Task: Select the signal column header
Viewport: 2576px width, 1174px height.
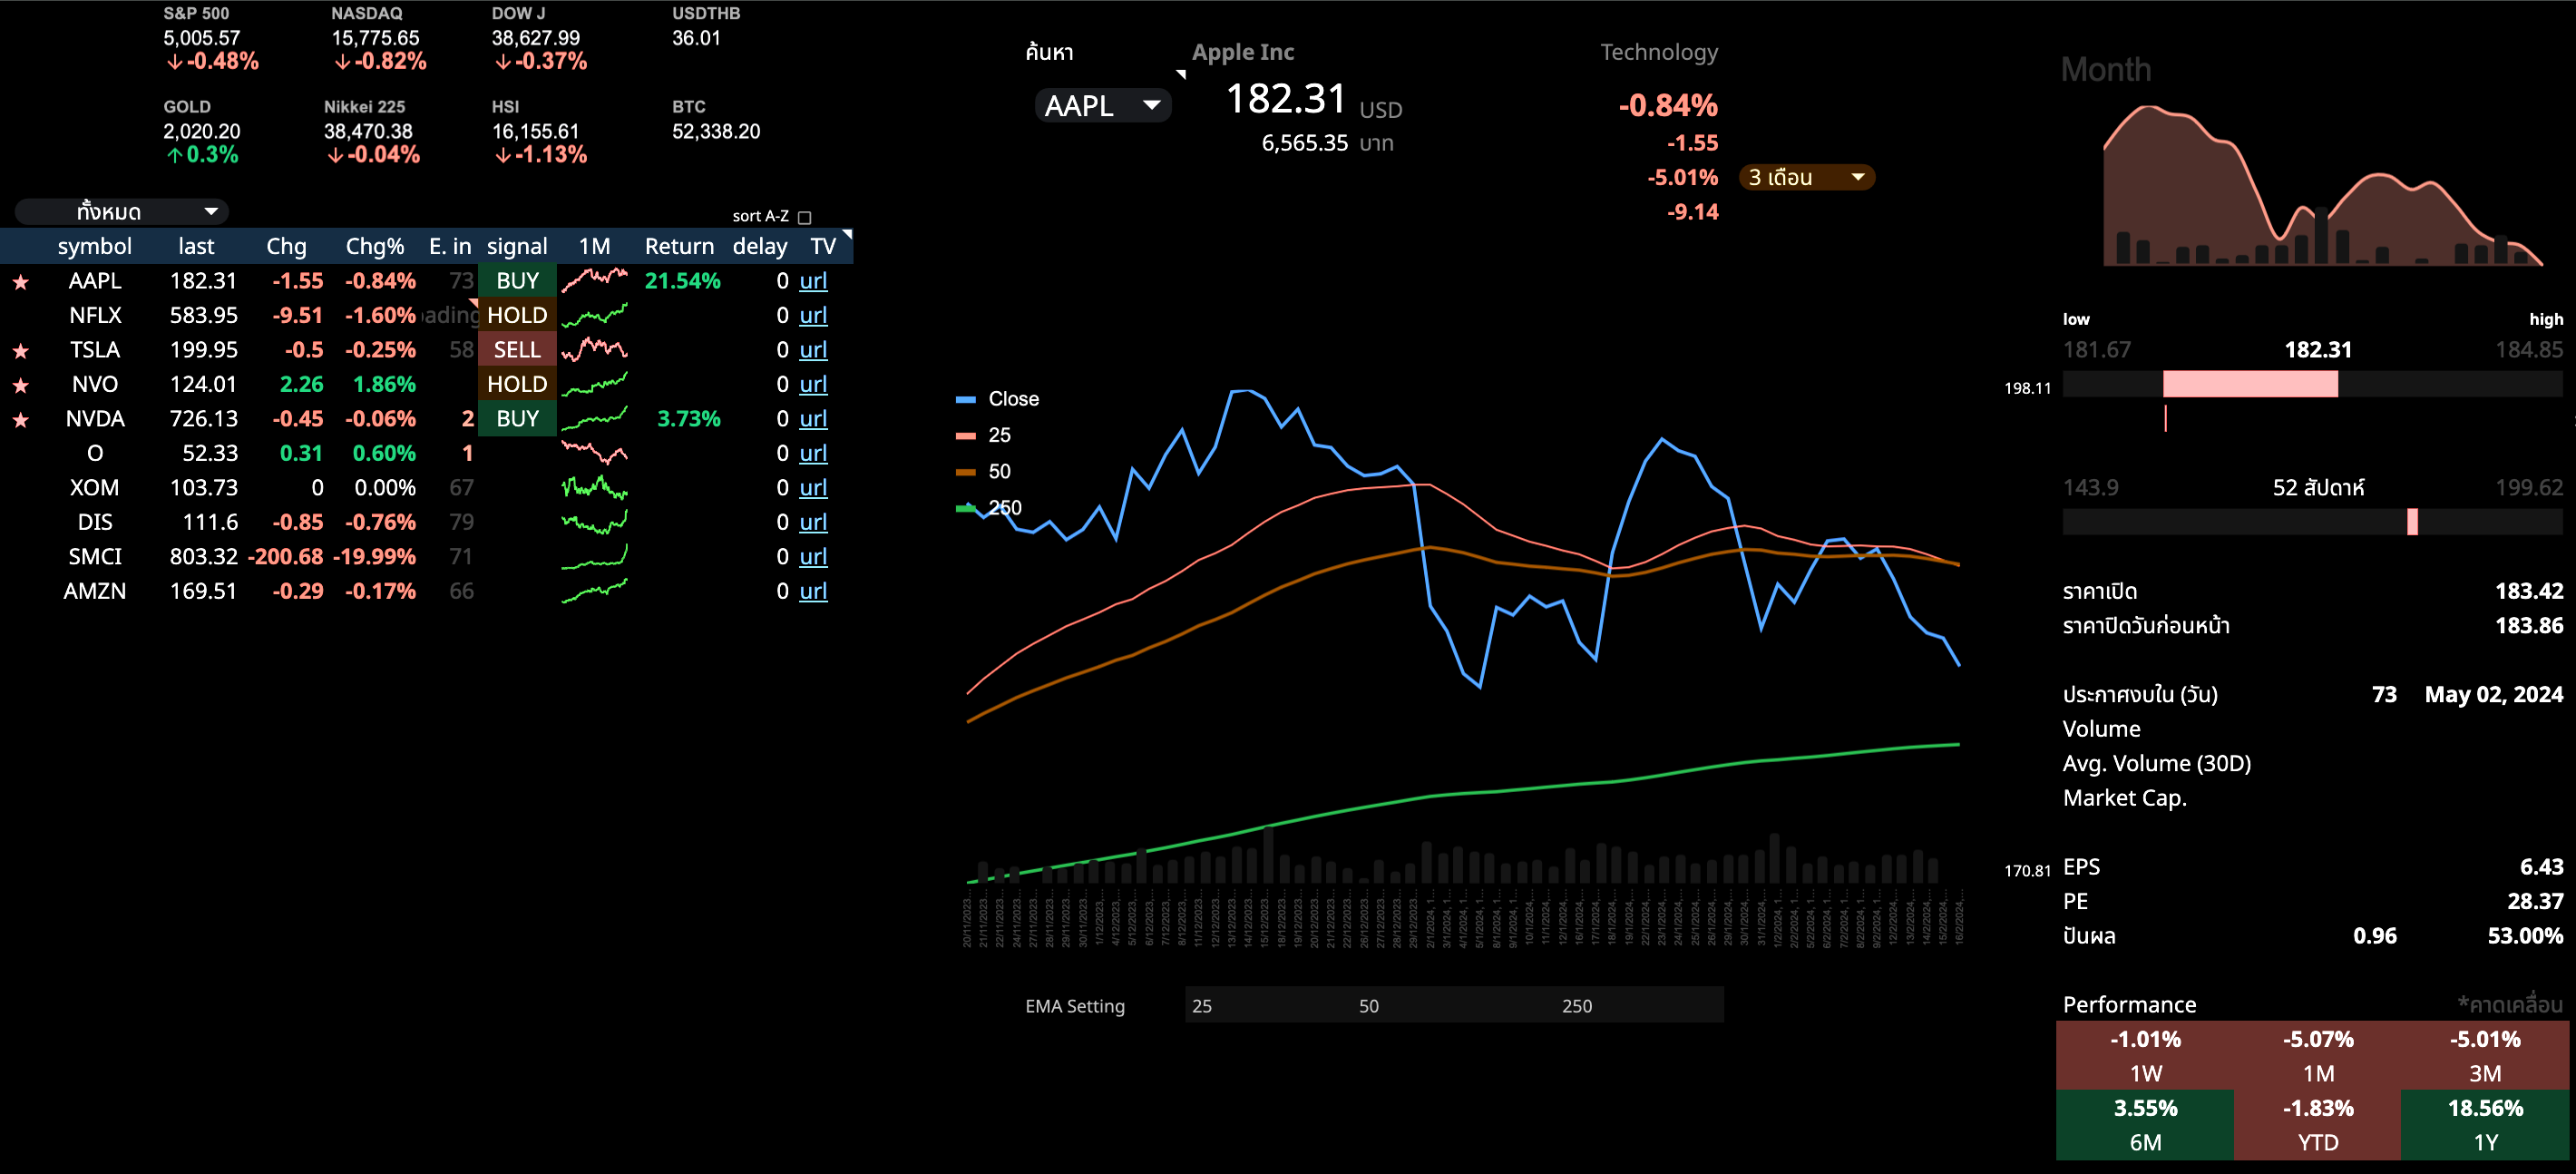Action: pos(517,246)
